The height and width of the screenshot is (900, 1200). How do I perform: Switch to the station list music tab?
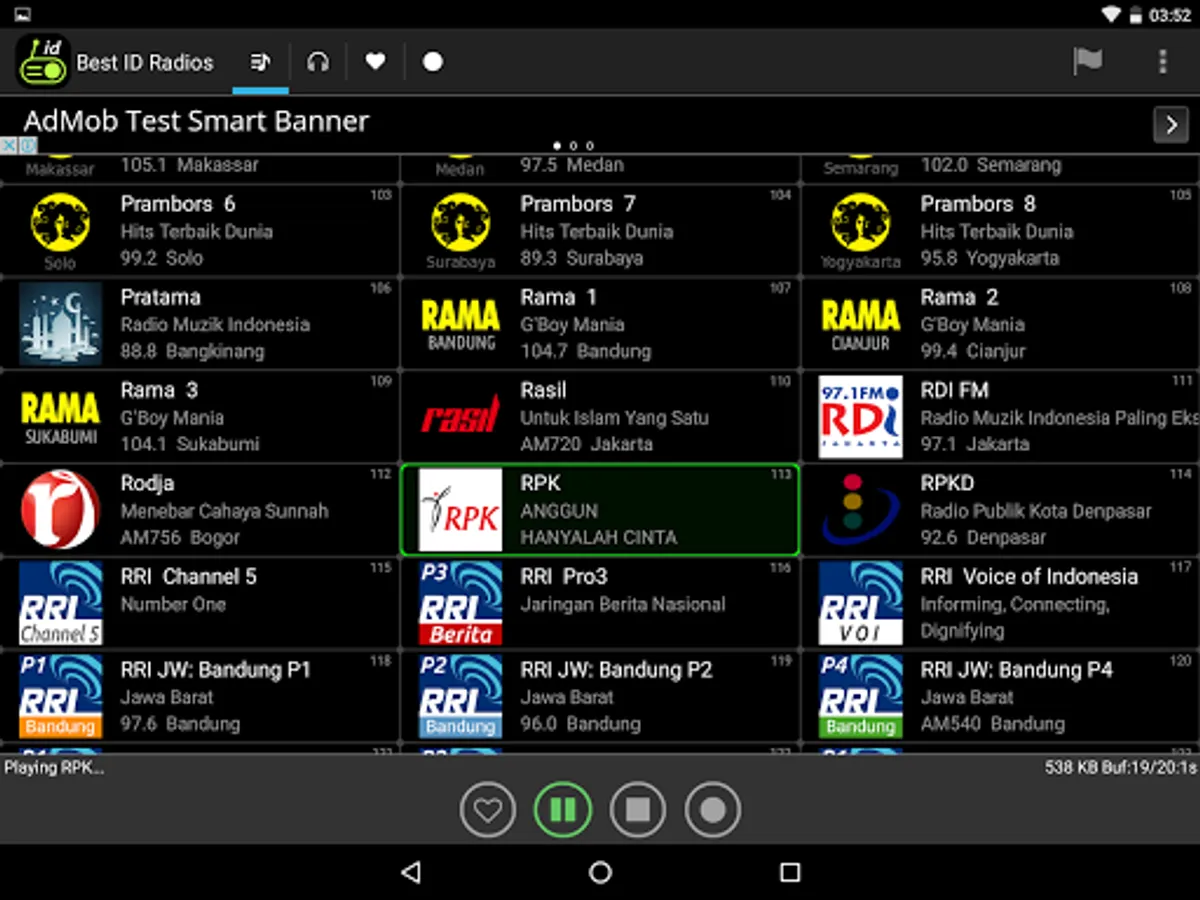pos(260,62)
